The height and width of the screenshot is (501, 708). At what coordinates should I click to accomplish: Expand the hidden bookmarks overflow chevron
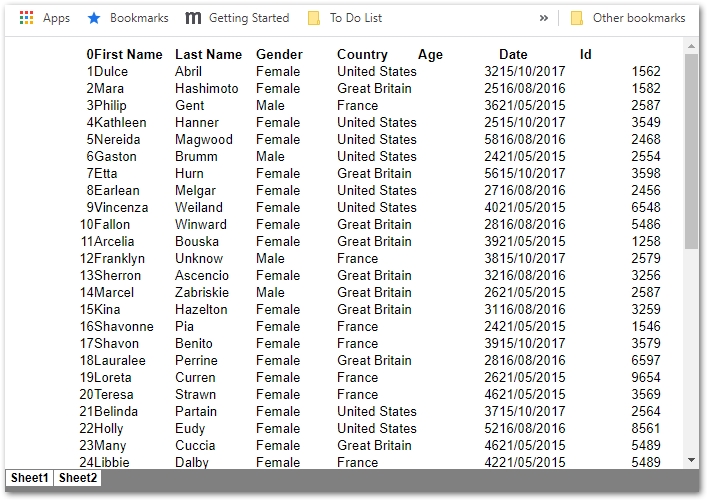click(x=544, y=18)
